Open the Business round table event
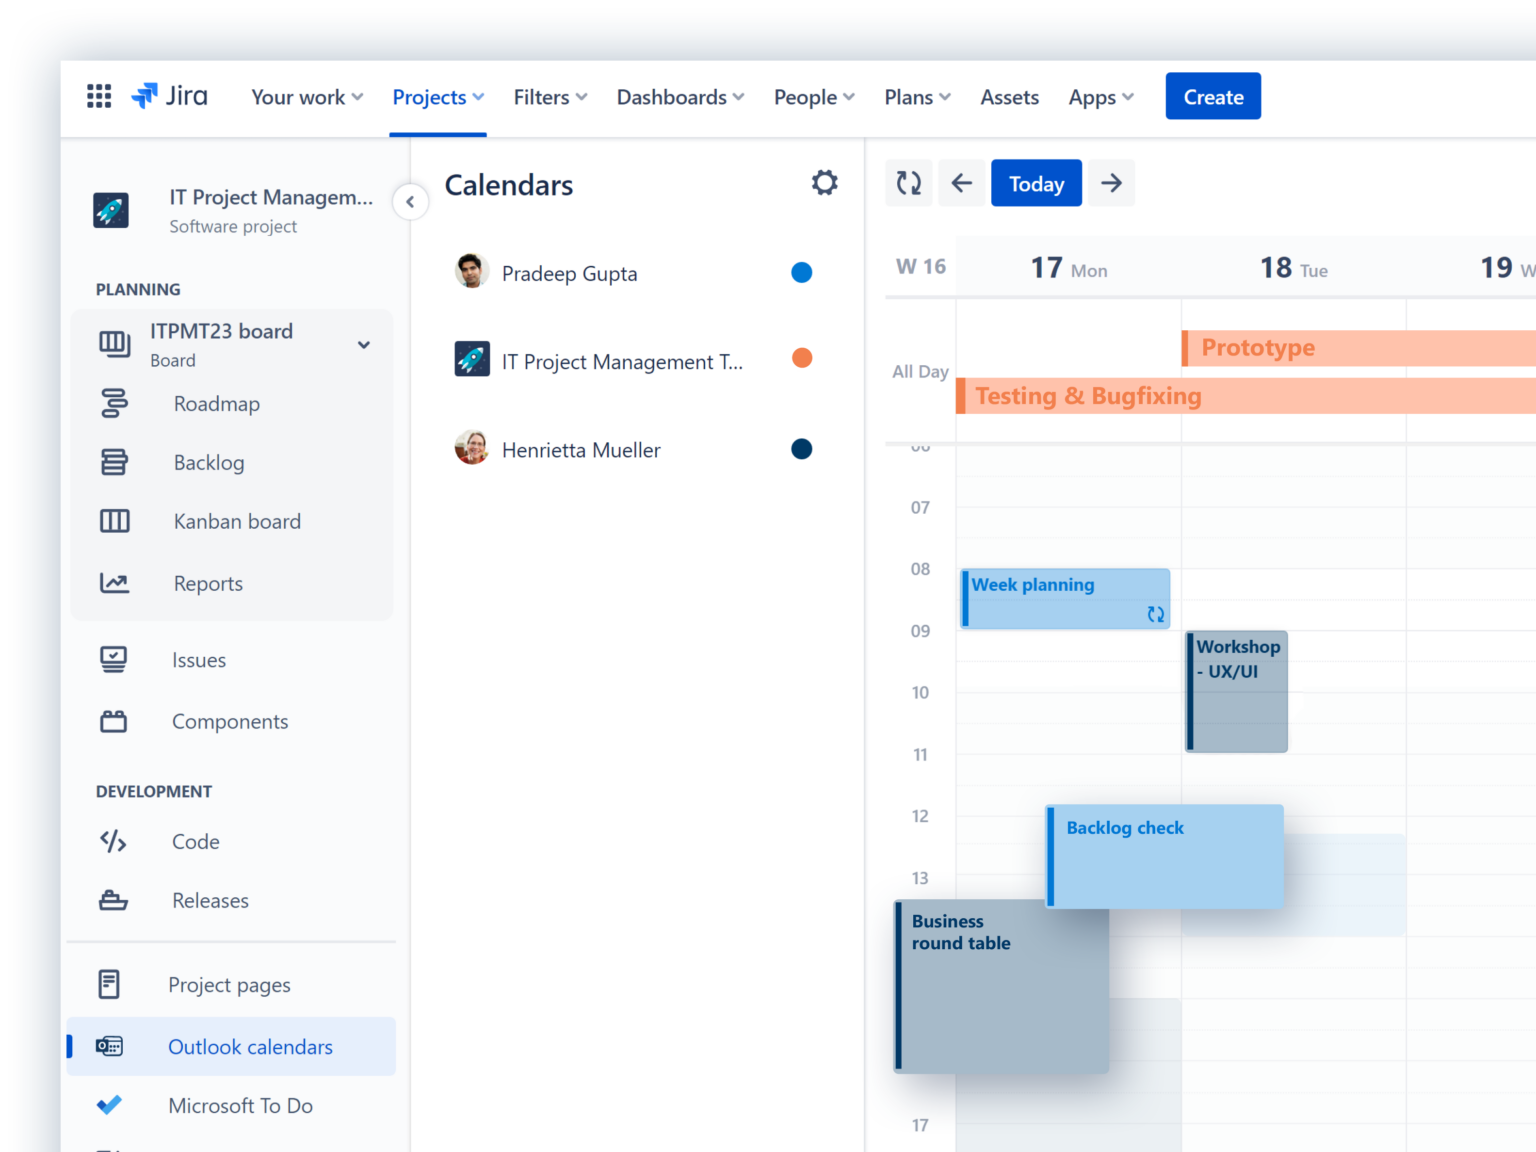 [x=1000, y=985]
